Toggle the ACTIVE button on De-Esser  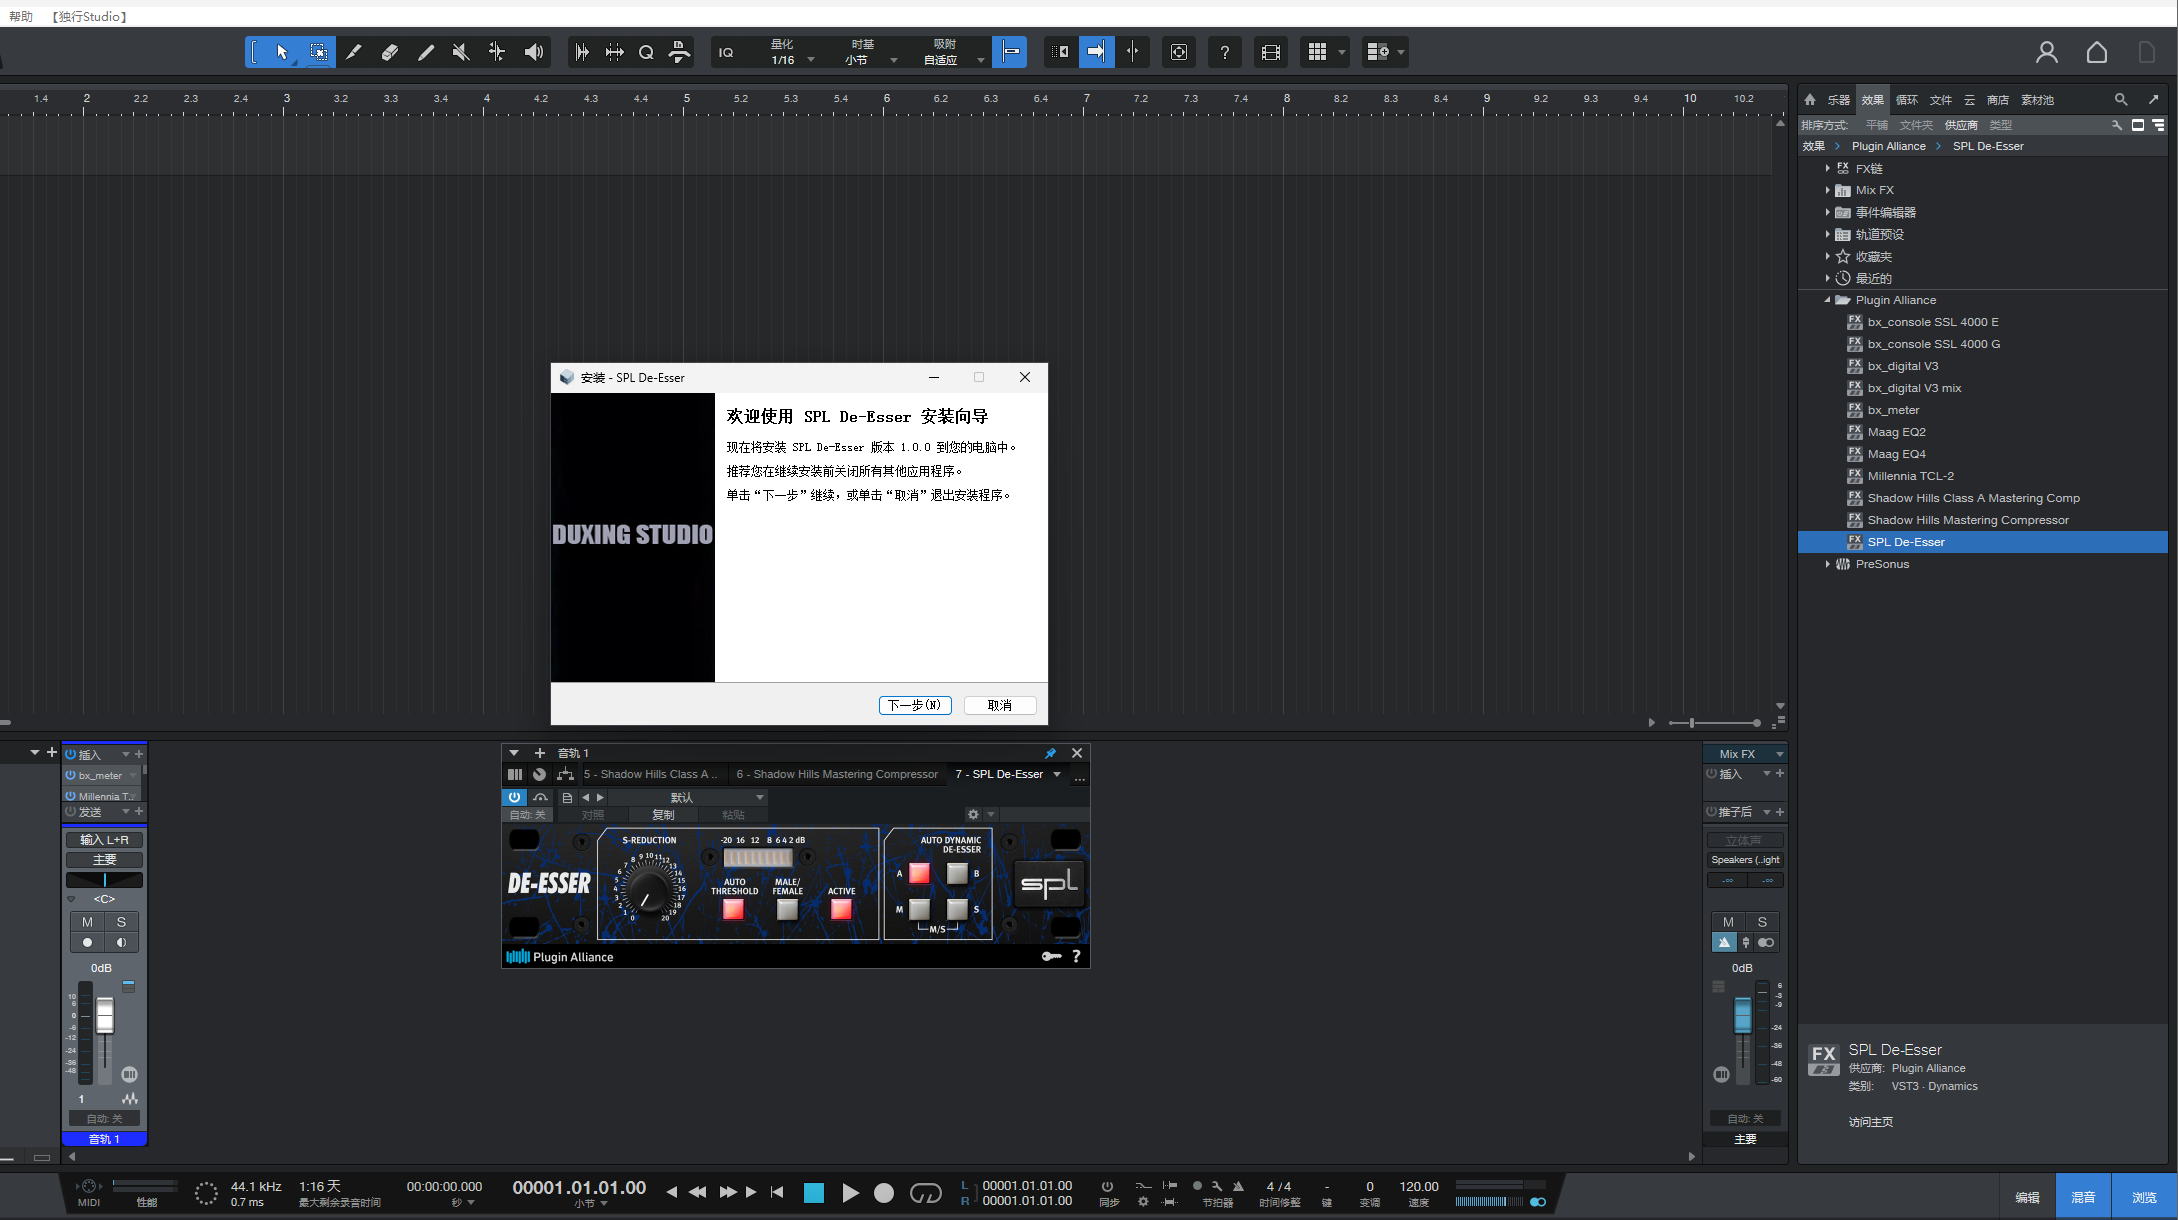coord(841,908)
